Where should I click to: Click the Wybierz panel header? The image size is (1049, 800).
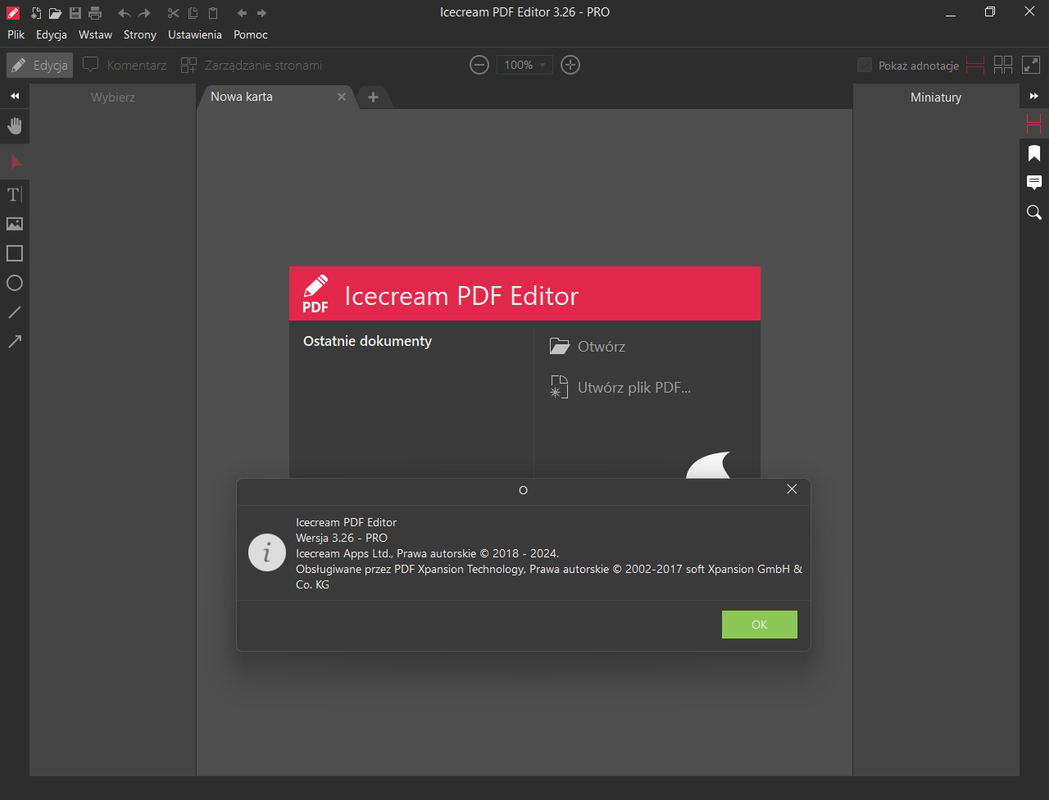pyautogui.click(x=112, y=97)
